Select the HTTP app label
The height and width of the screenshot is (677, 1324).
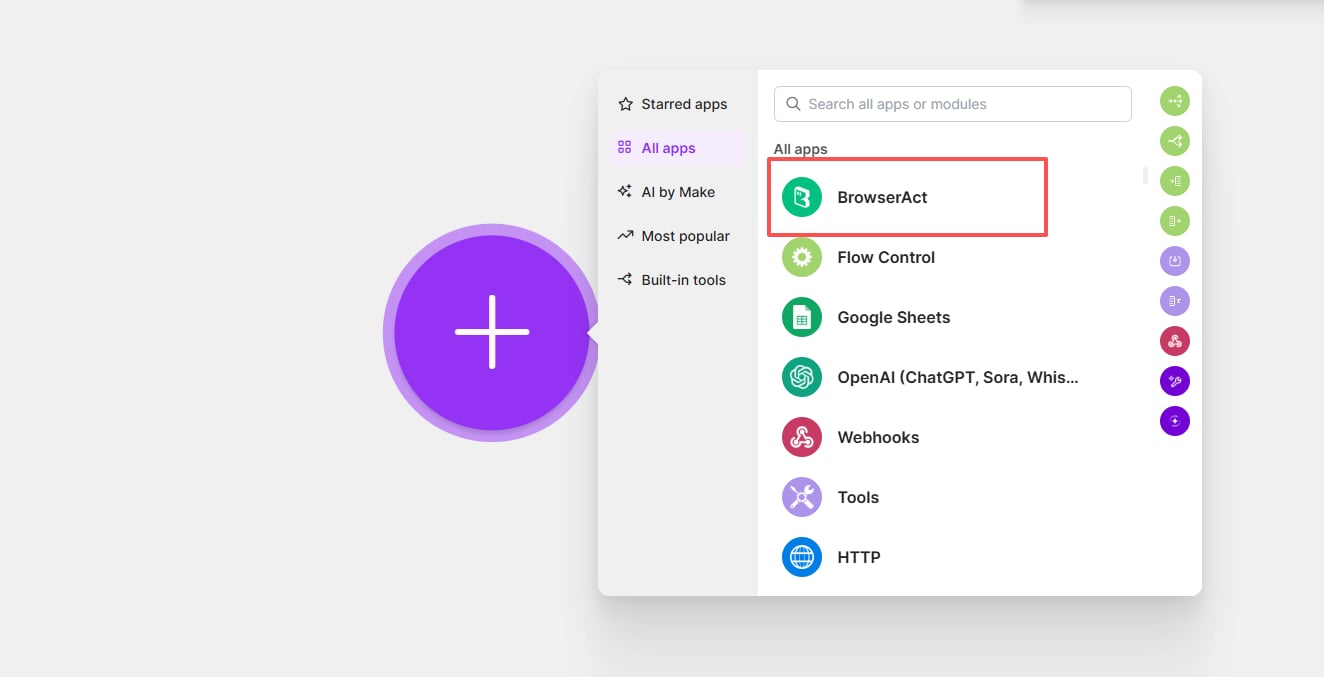[x=859, y=557]
